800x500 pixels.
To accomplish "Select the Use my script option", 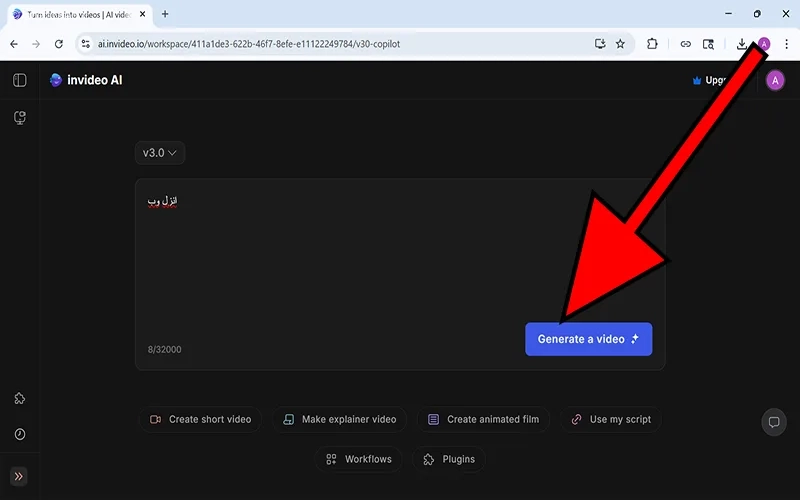I will (x=610, y=419).
